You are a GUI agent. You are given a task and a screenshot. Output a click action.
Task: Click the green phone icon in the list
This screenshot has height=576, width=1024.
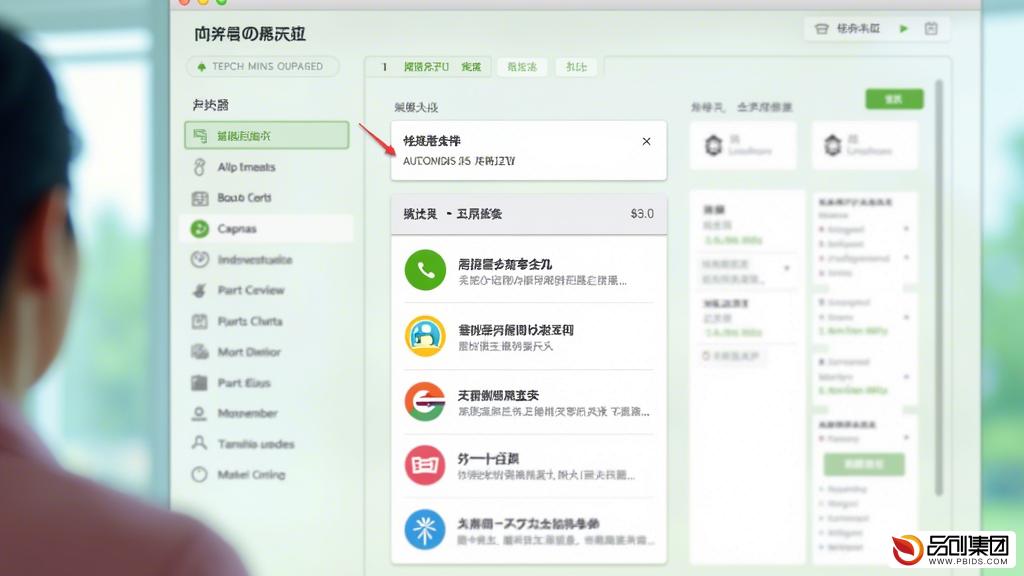point(425,270)
